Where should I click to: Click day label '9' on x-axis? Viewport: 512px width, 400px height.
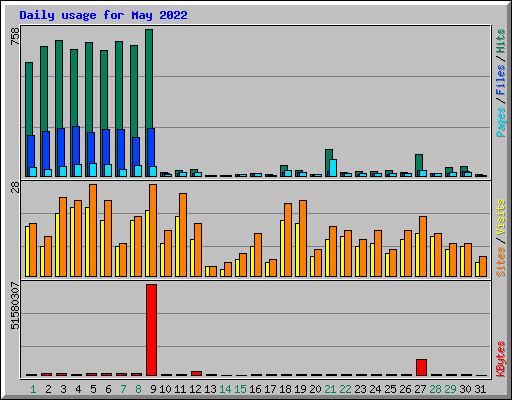(153, 389)
